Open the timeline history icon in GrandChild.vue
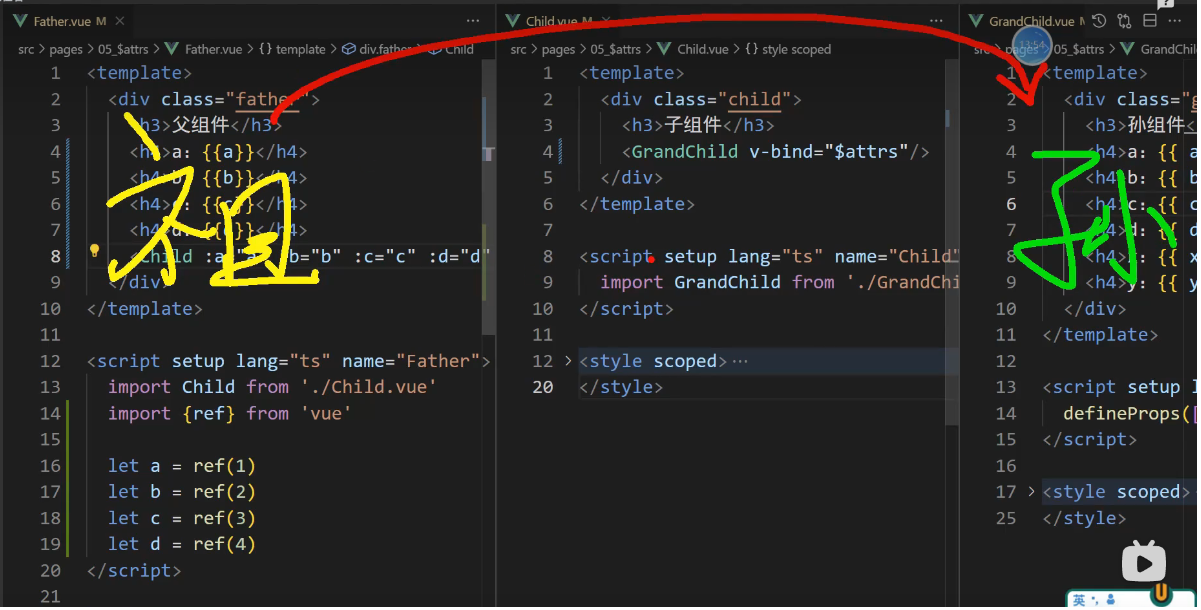 pos(1099,21)
